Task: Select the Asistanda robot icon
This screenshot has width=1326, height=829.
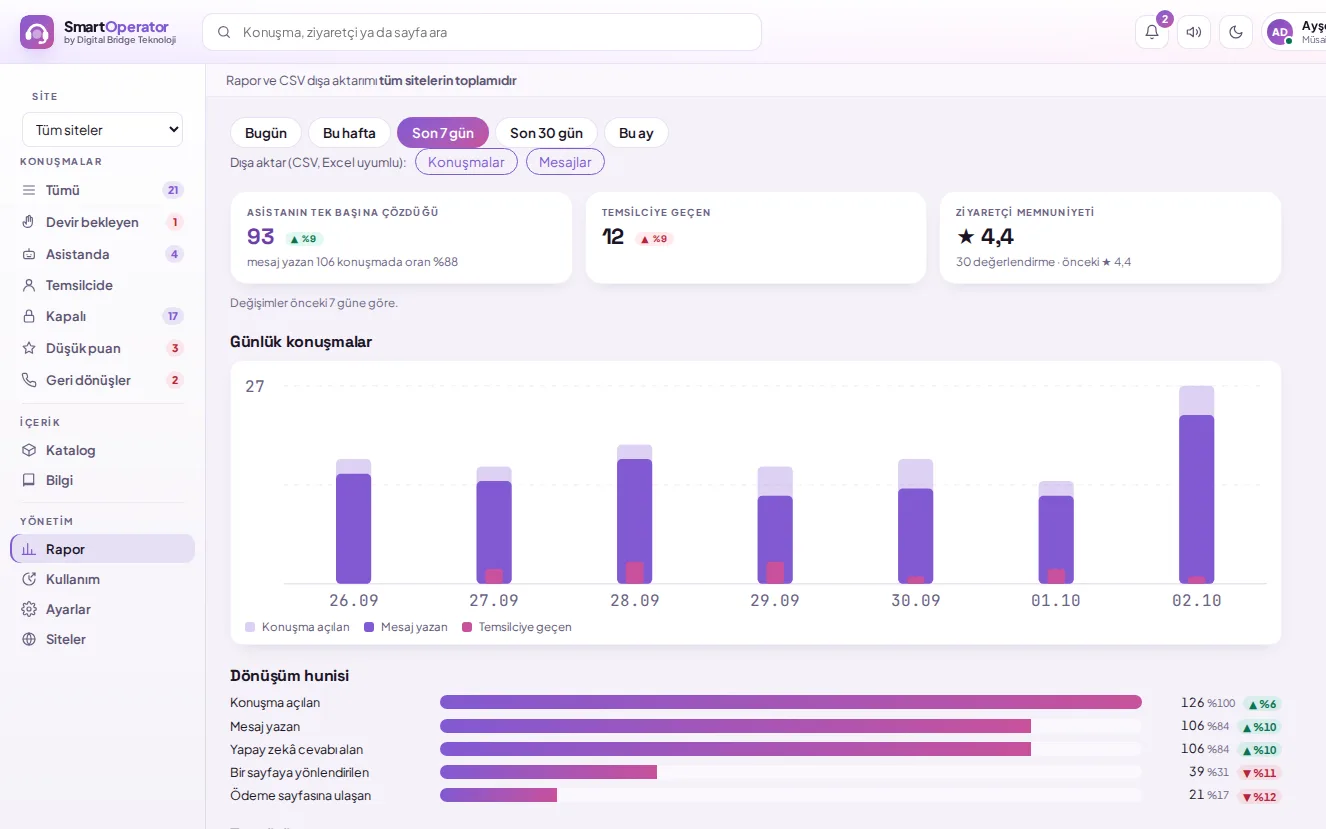Action: coord(29,254)
